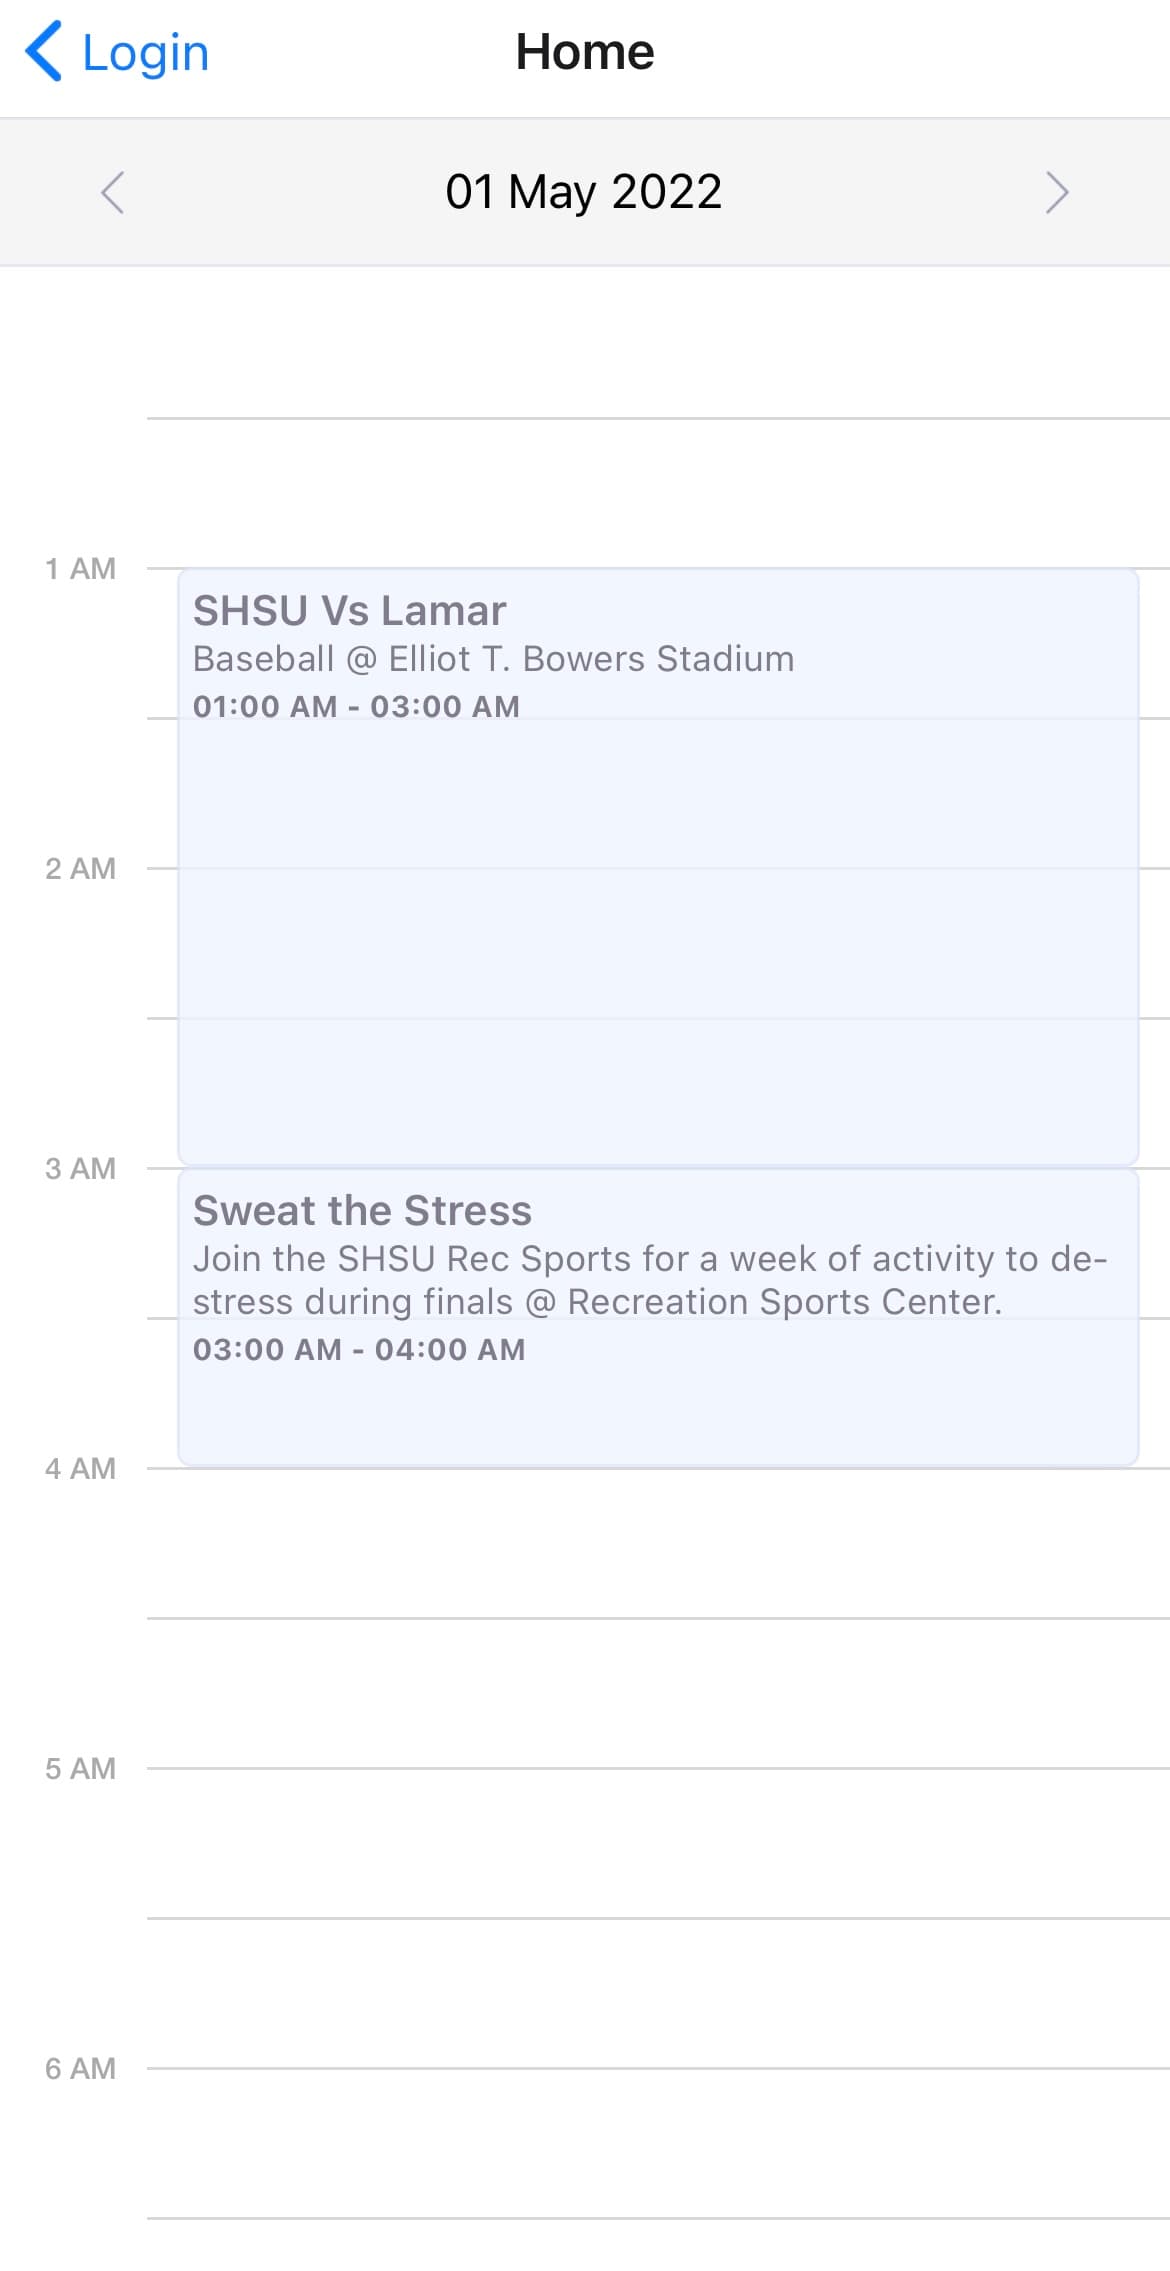This screenshot has height=2271, width=1170.
Task: Go to the previous day arrow
Action: (x=113, y=192)
